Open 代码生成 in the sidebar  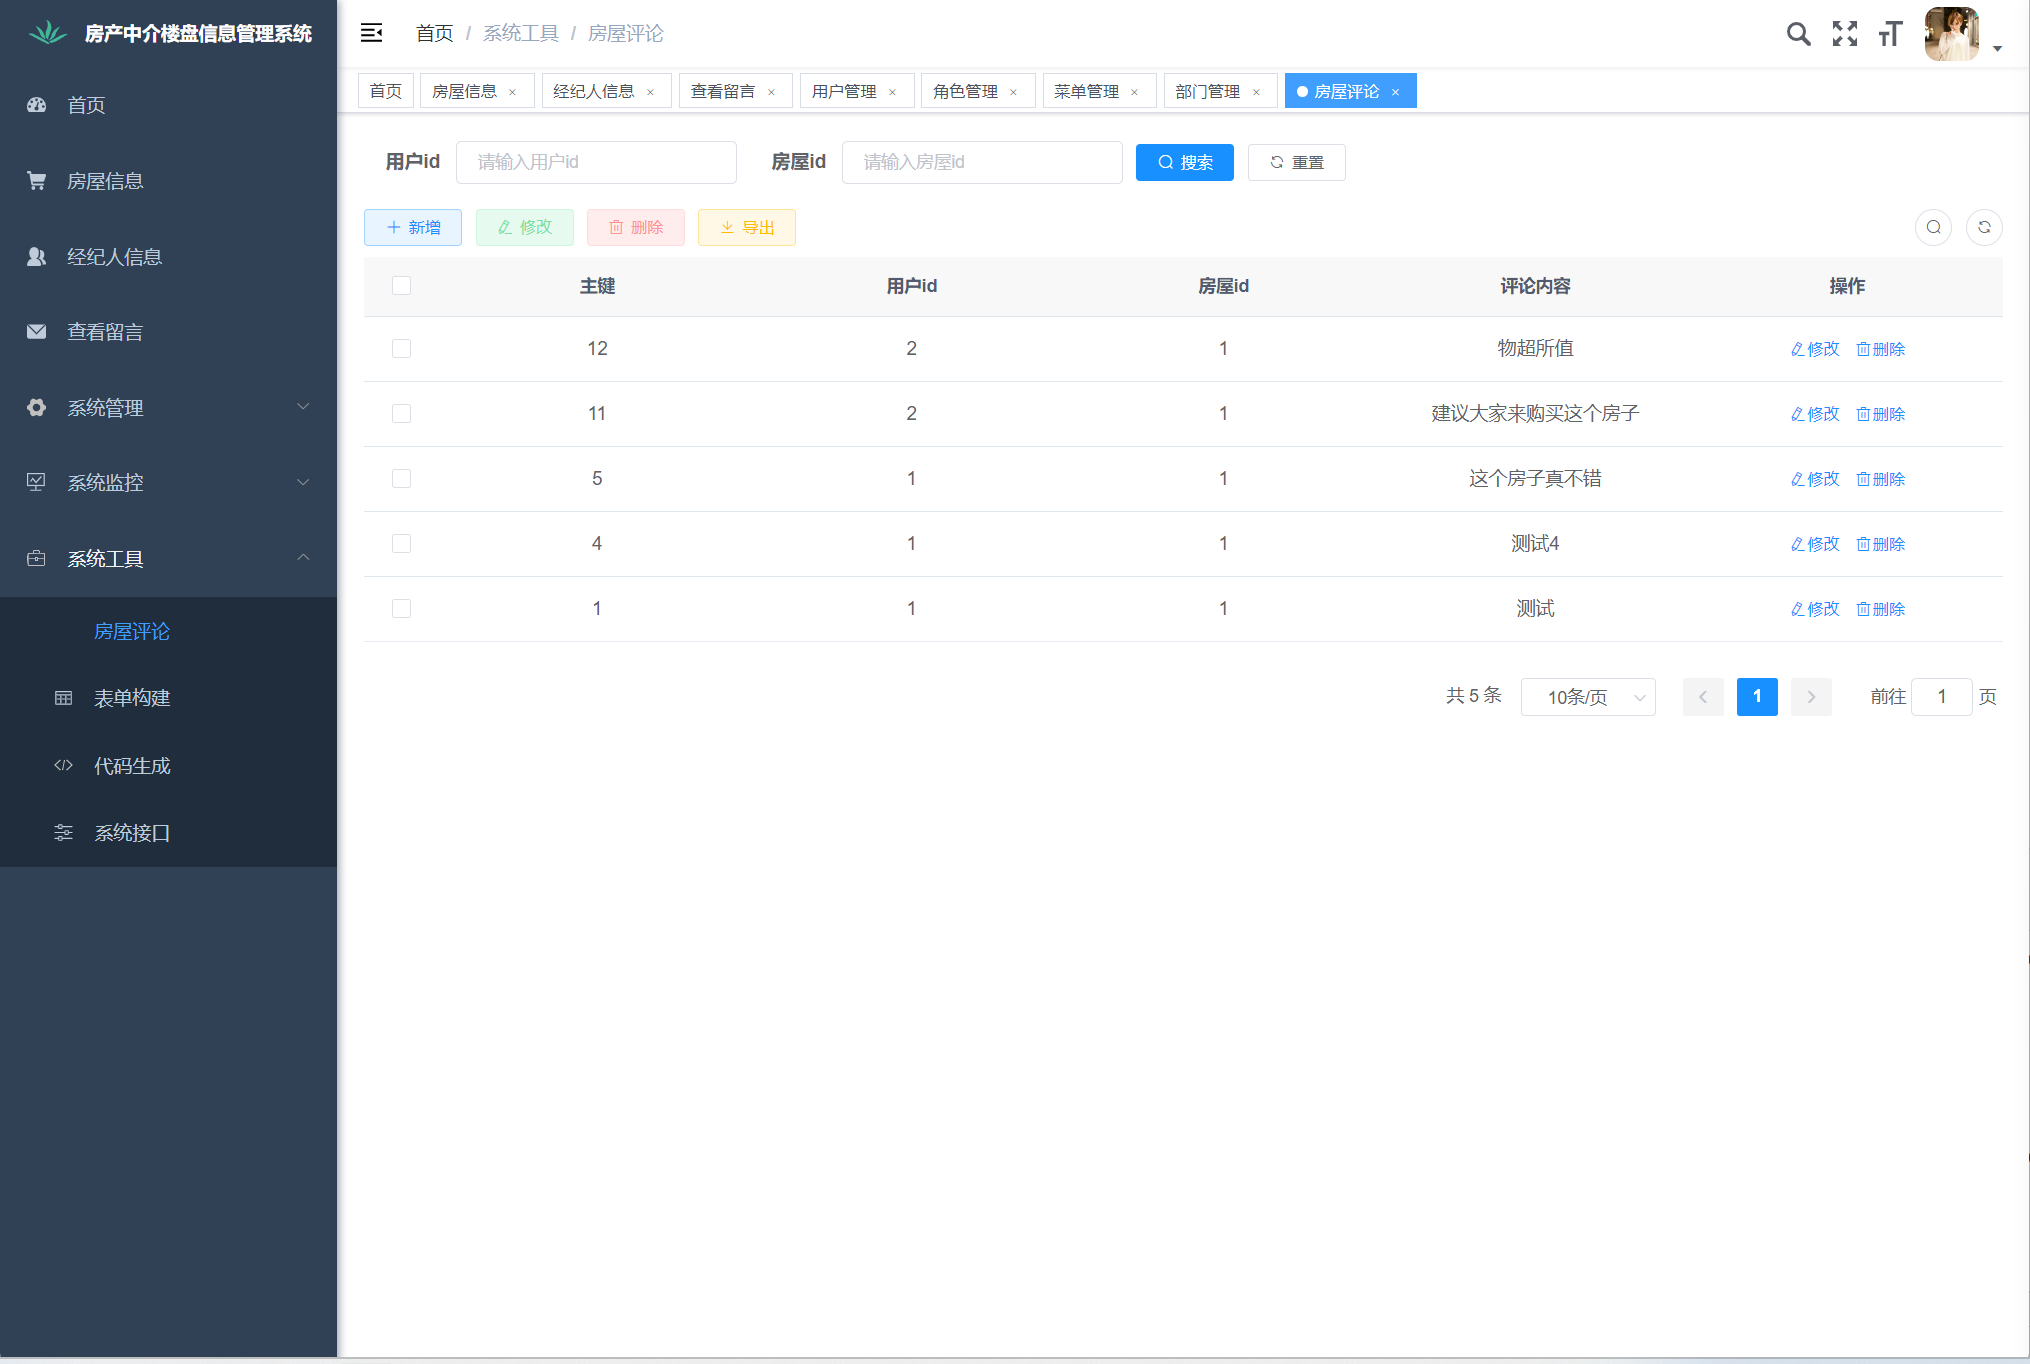coord(132,766)
